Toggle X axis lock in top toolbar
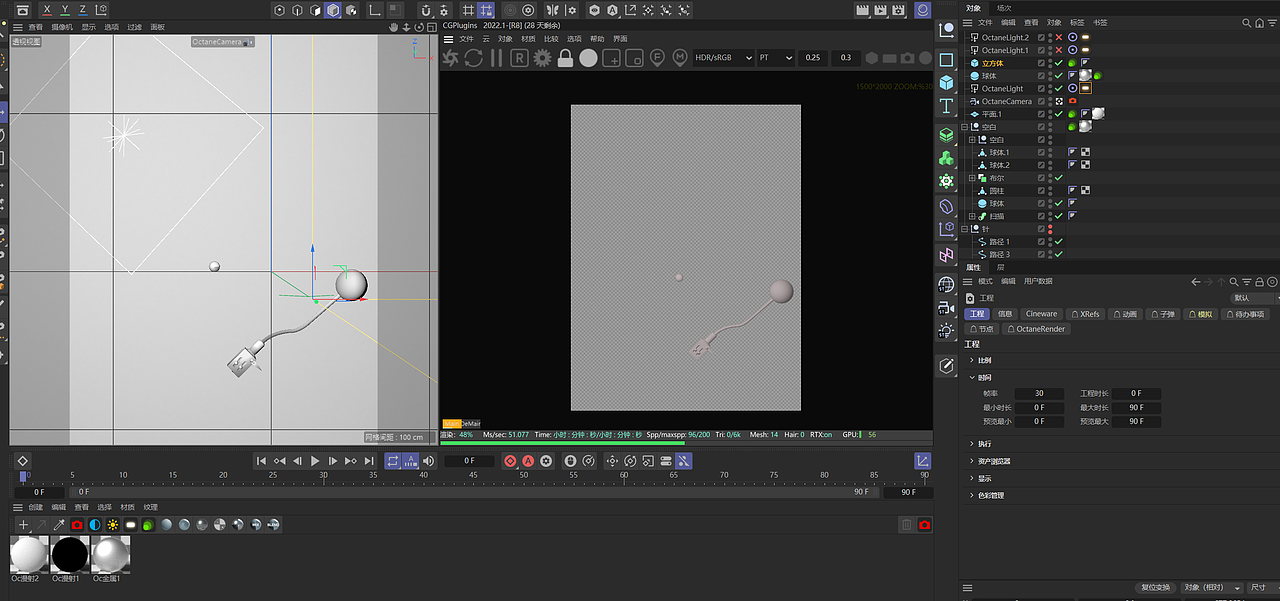 click(x=46, y=10)
